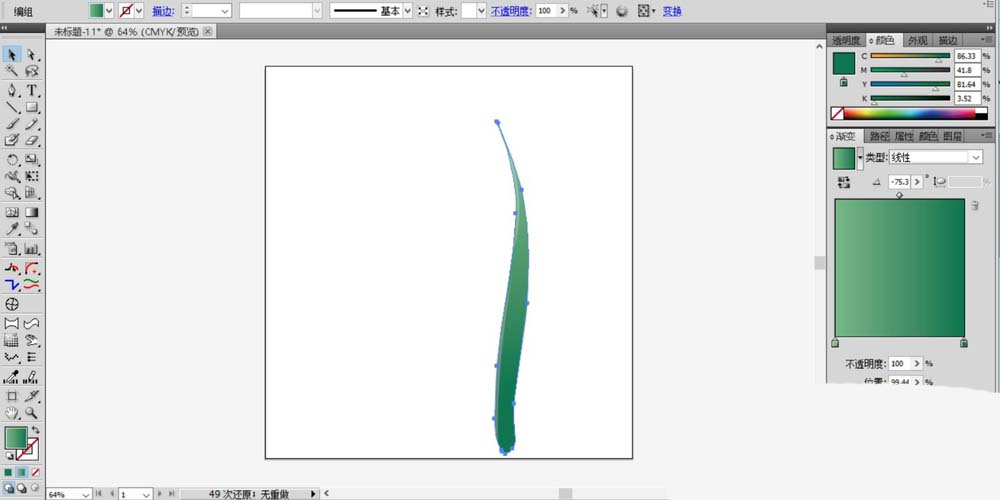1000x500 pixels.
Task: Select the Pen tool
Action: [12, 91]
